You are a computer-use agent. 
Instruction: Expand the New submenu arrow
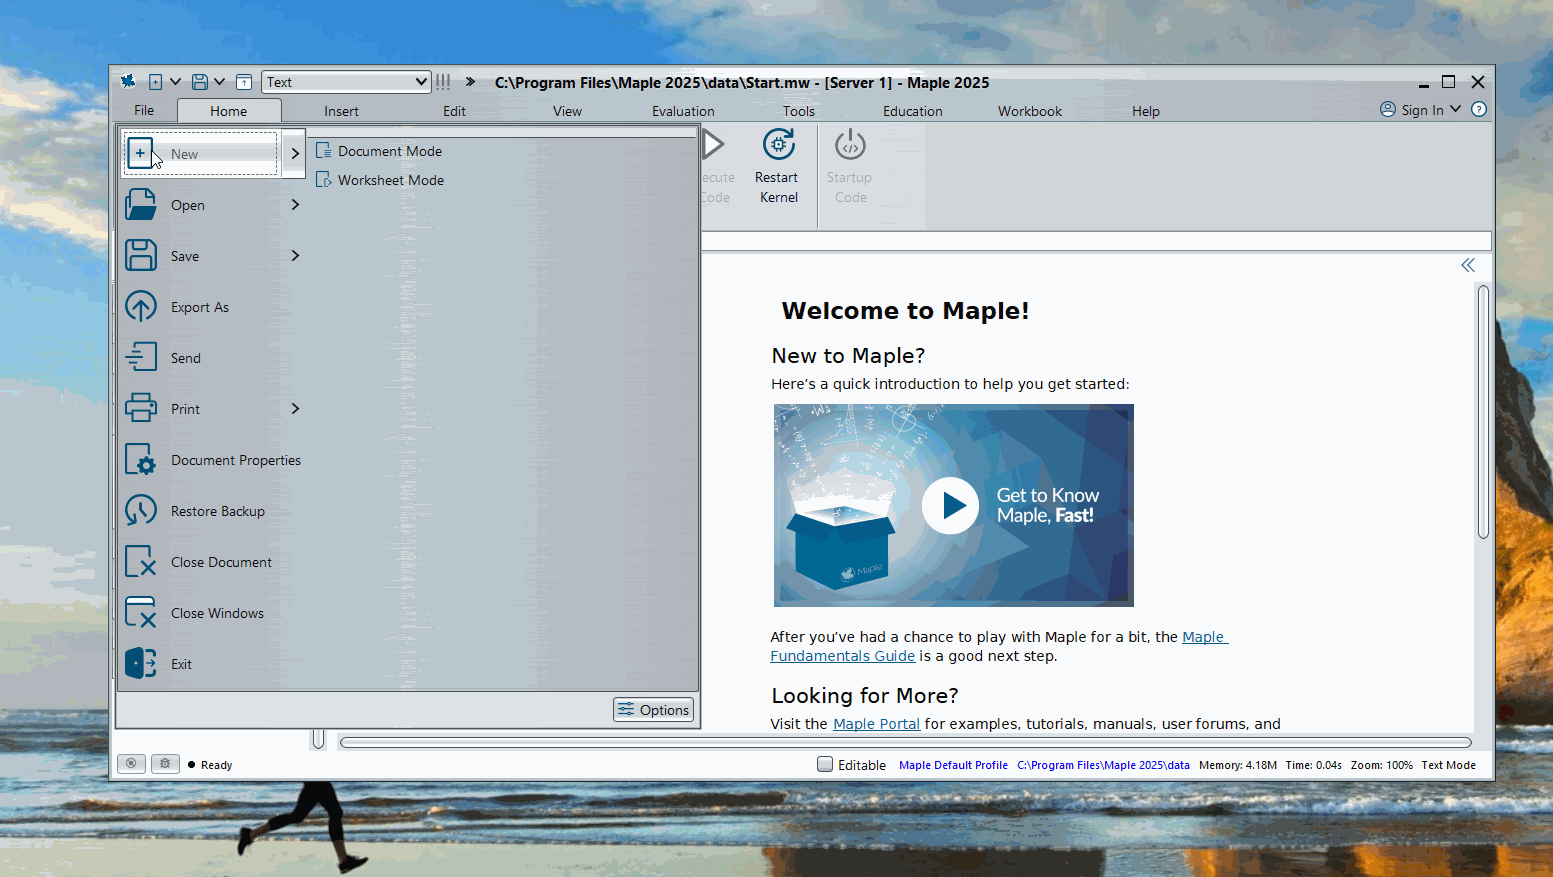(295, 153)
